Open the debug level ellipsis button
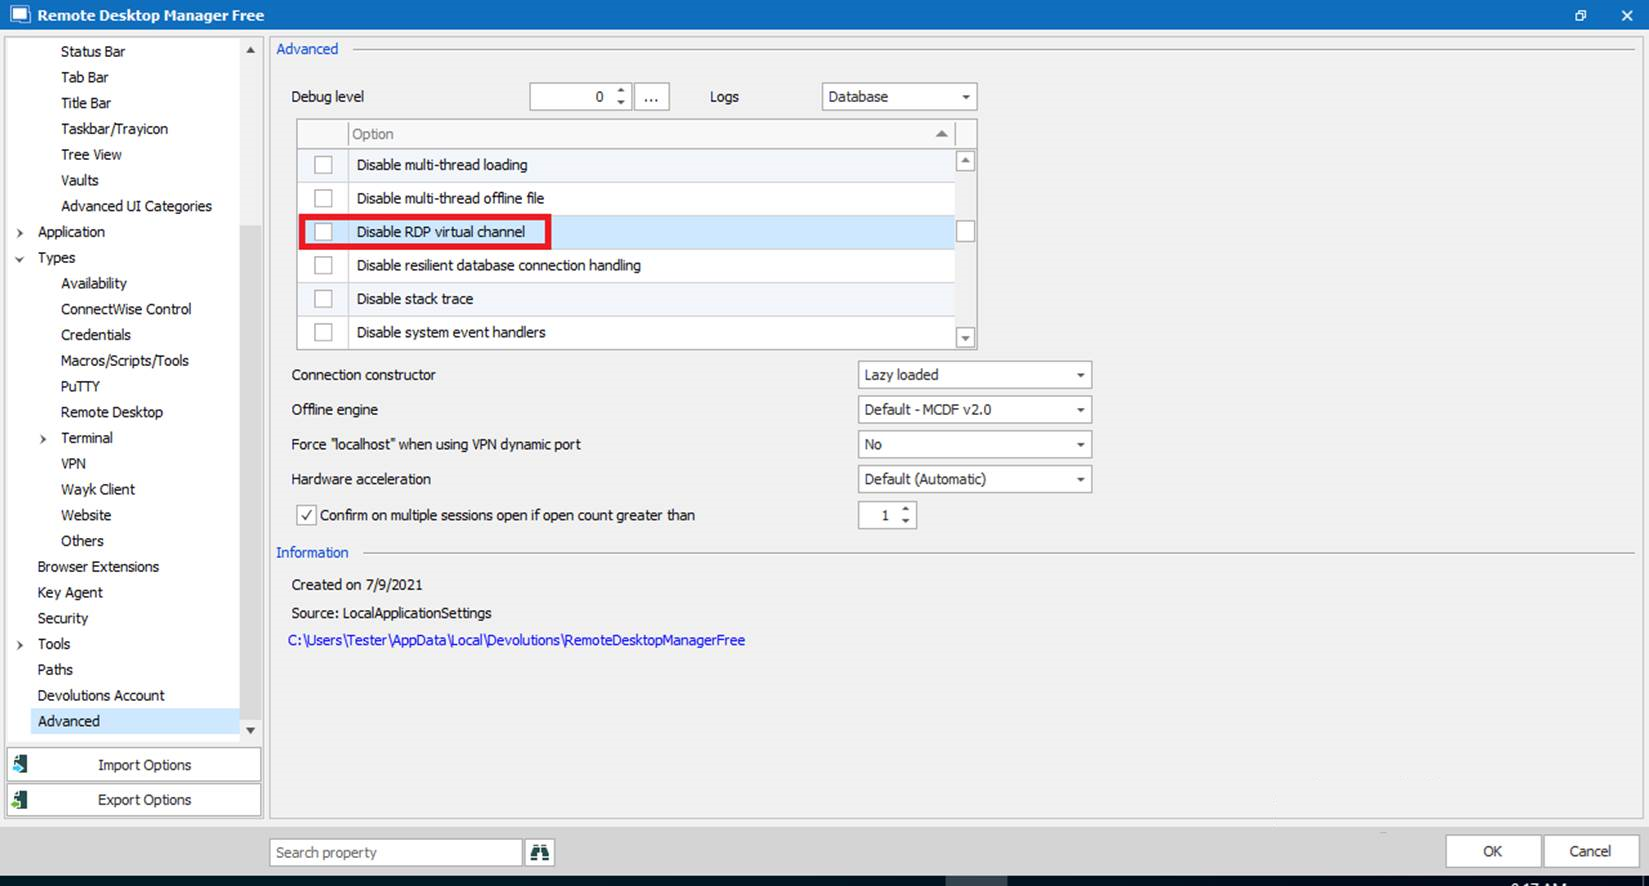1649x886 pixels. point(651,97)
